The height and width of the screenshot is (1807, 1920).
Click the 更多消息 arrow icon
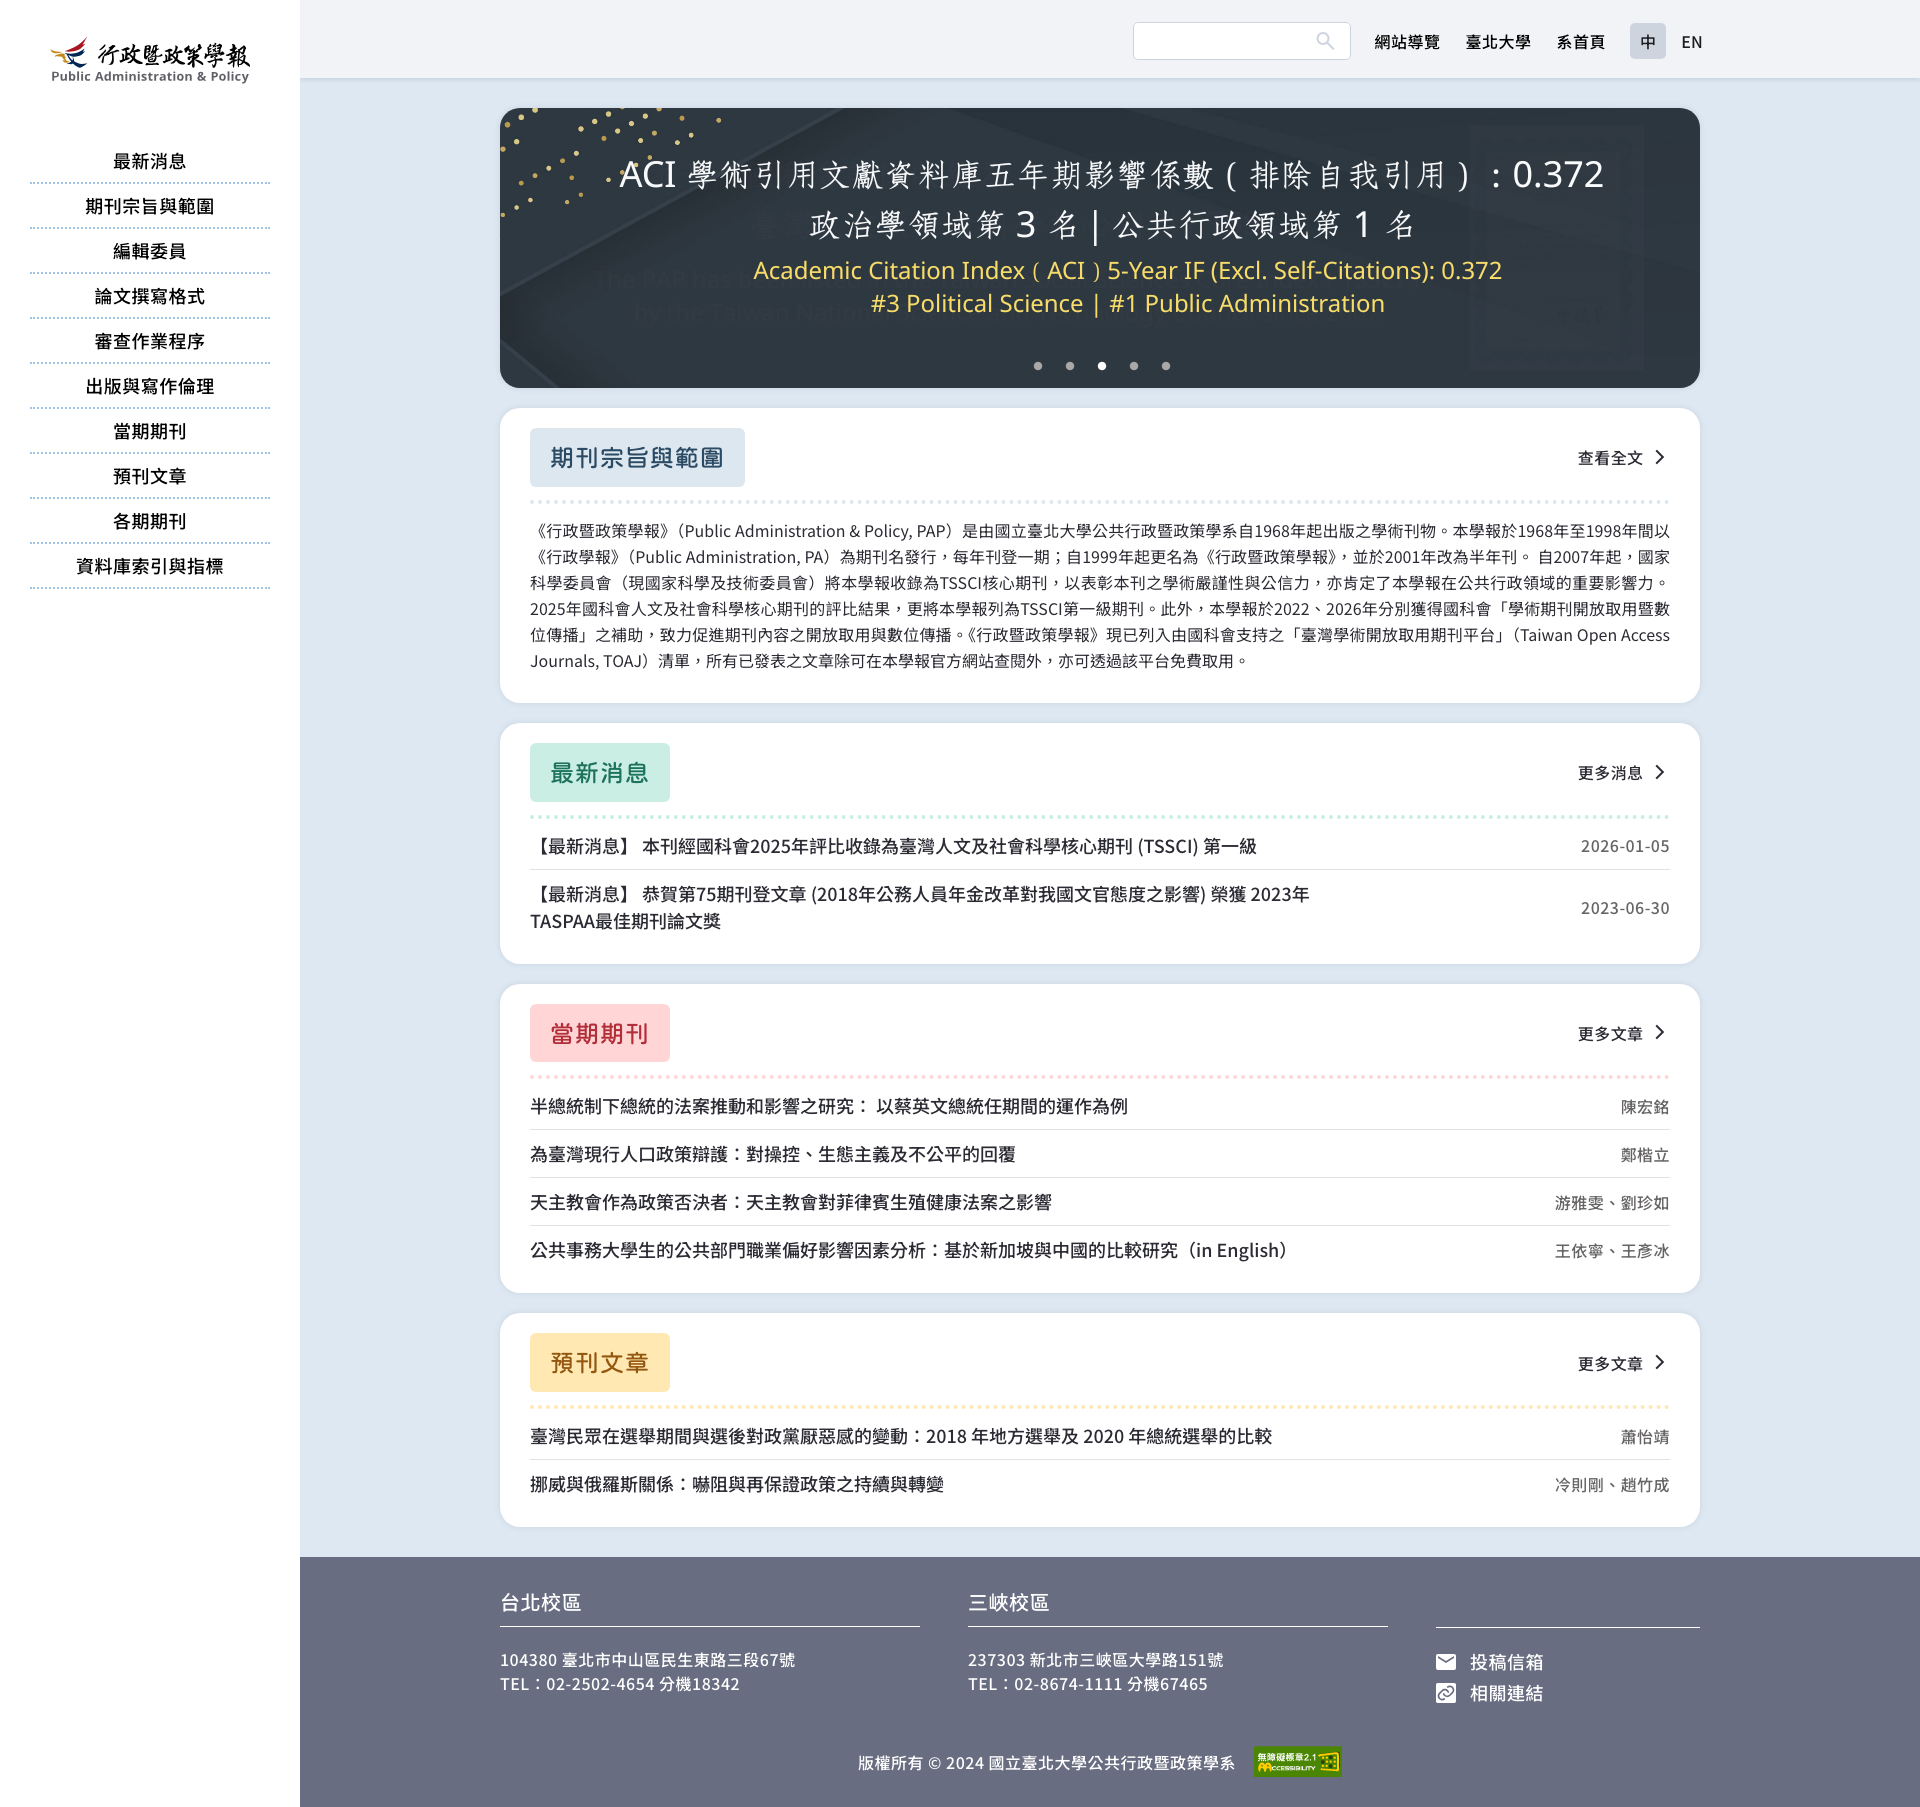[1660, 772]
